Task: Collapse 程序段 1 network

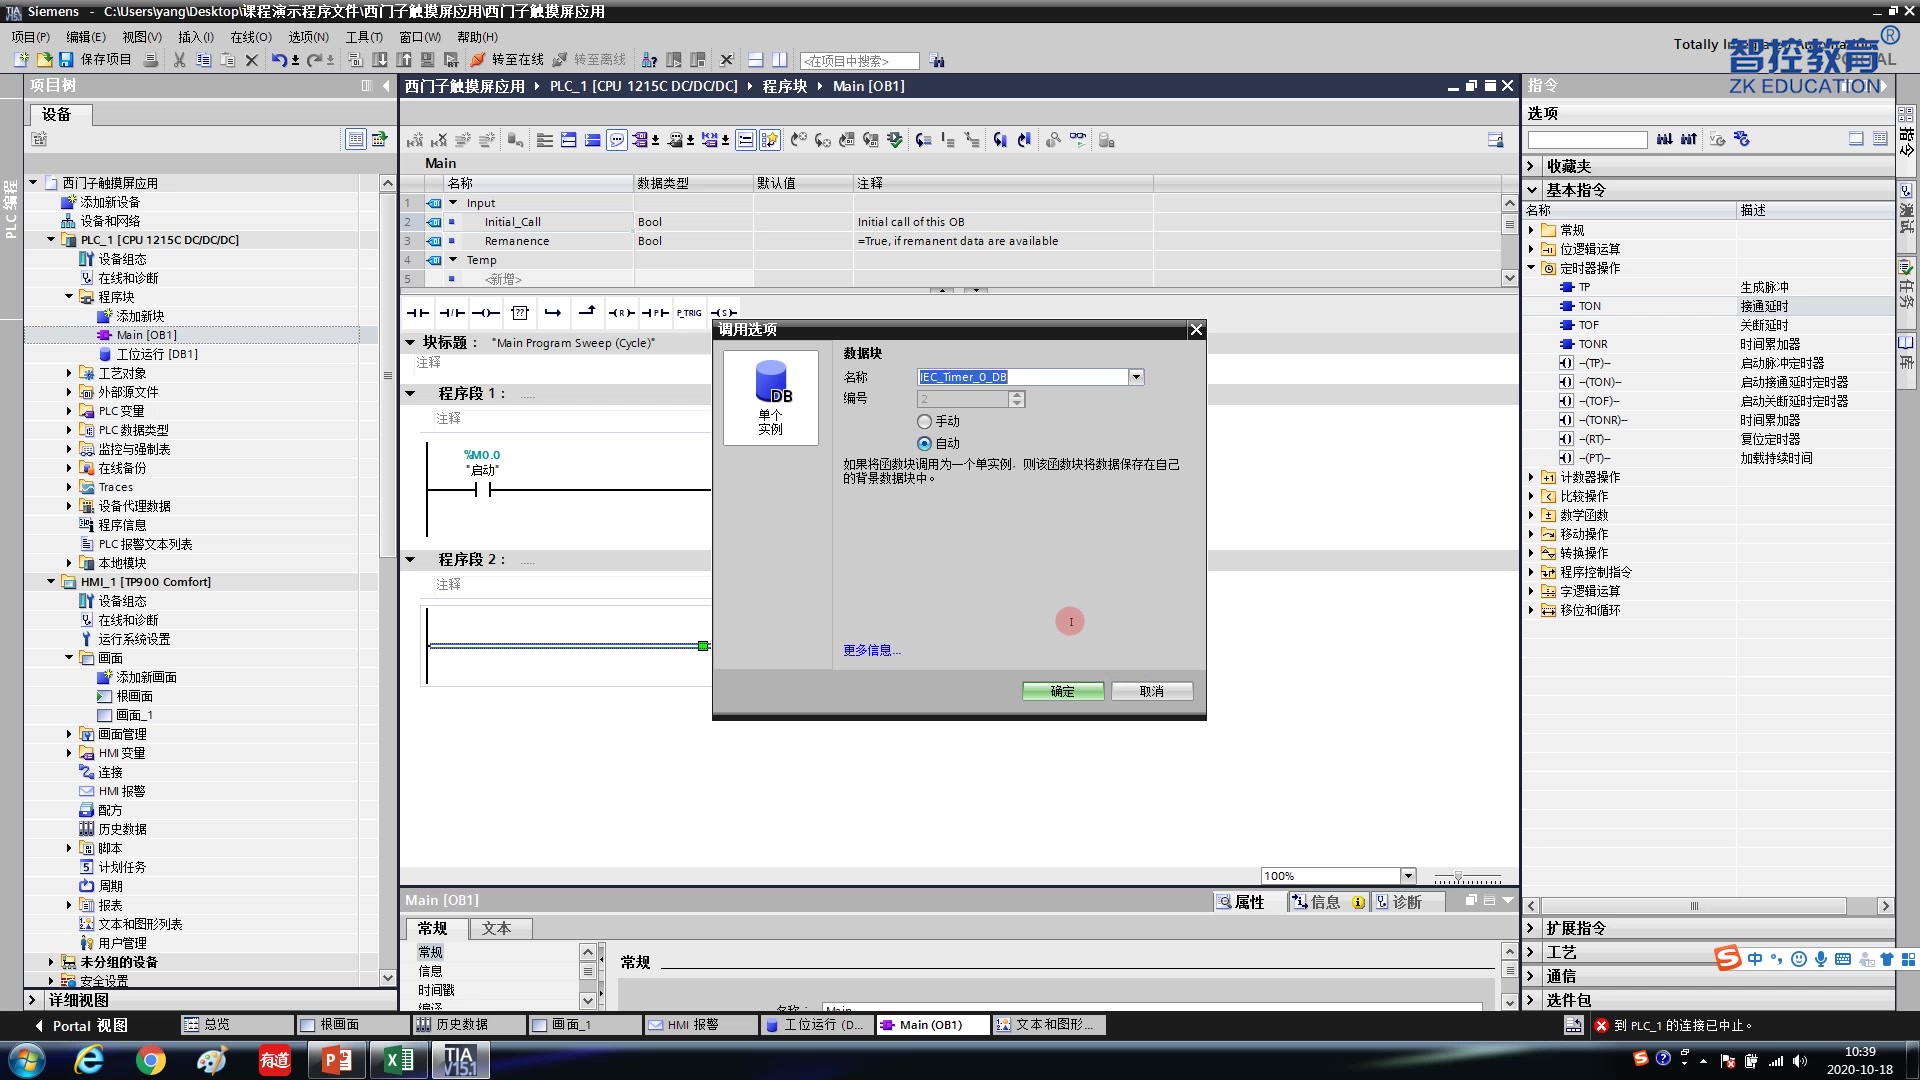Action: [x=410, y=393]
